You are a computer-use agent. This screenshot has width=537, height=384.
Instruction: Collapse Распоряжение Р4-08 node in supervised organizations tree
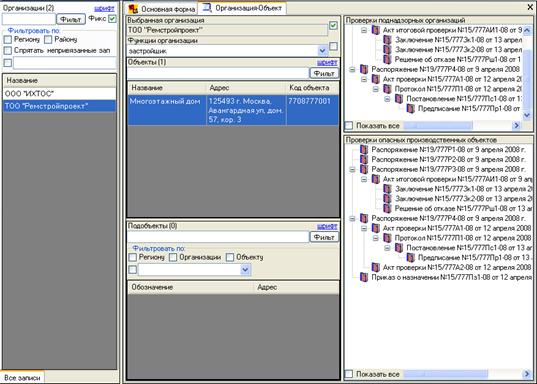(352, 69)
